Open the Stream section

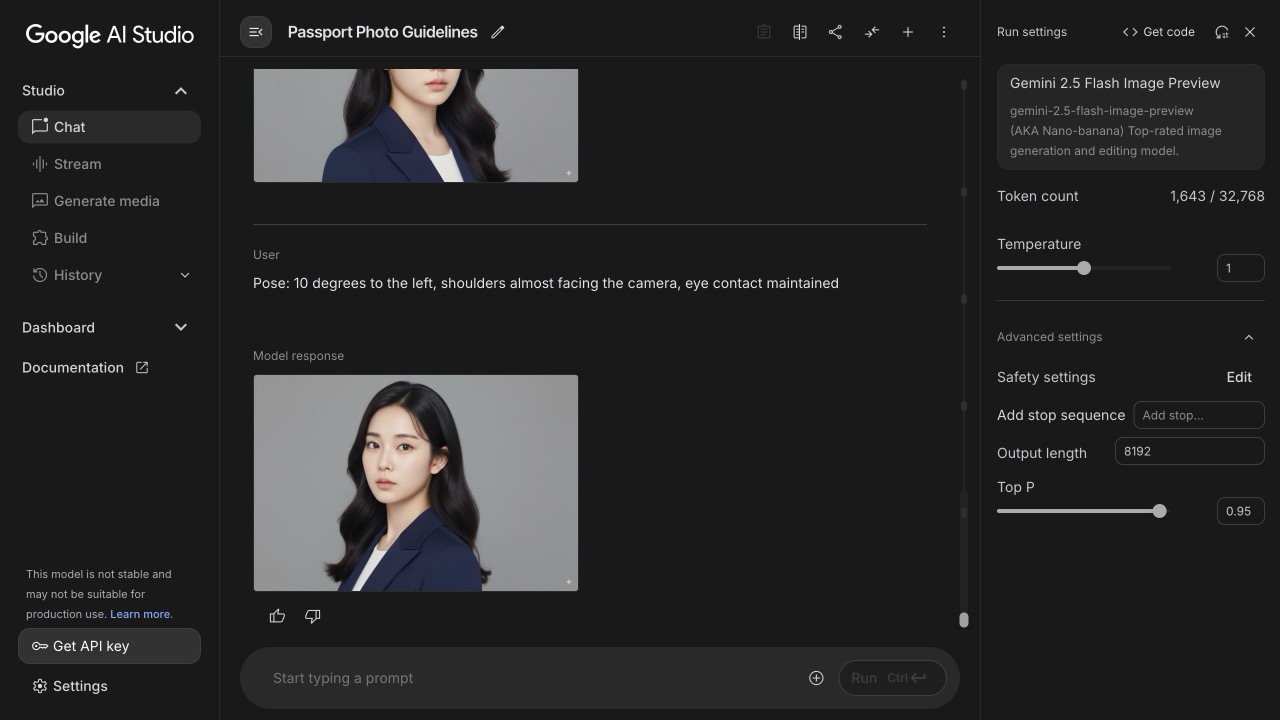tap(109, 164)
